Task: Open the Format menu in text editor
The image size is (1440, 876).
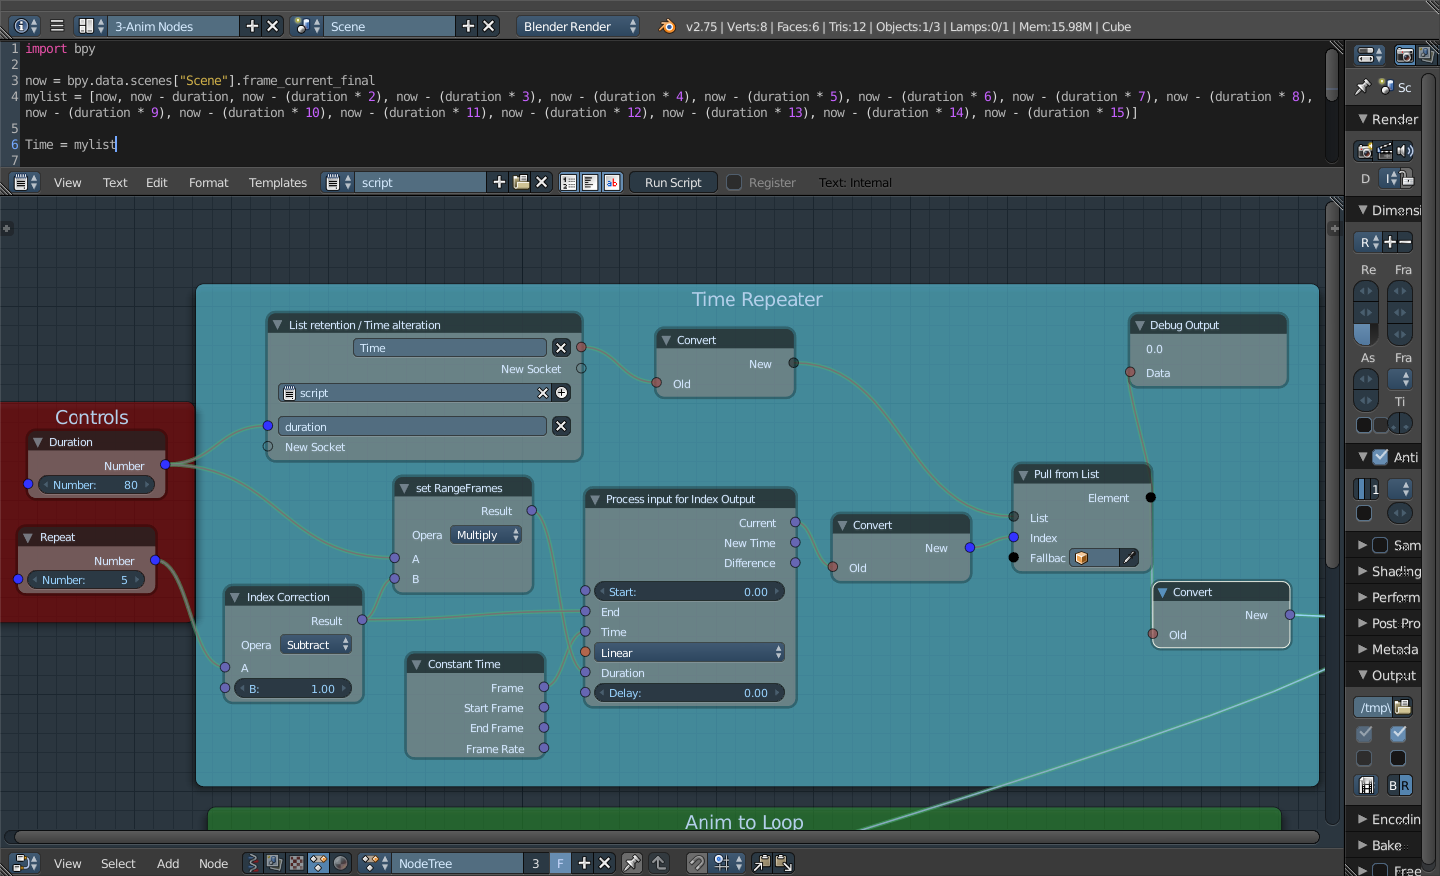Action: (209, 182)
